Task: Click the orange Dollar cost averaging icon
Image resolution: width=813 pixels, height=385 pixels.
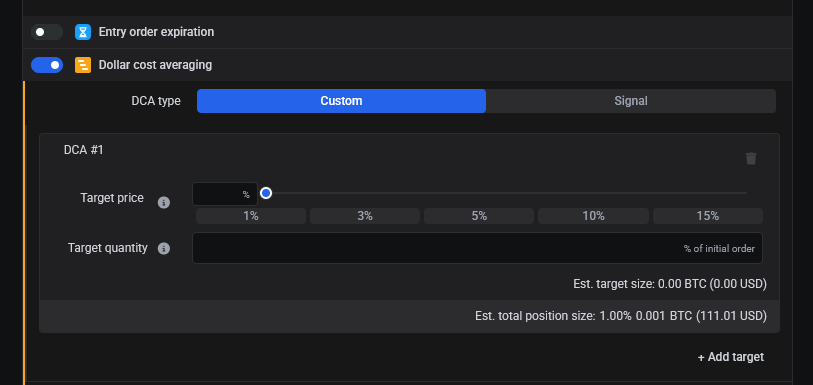Action: [83, 65]
